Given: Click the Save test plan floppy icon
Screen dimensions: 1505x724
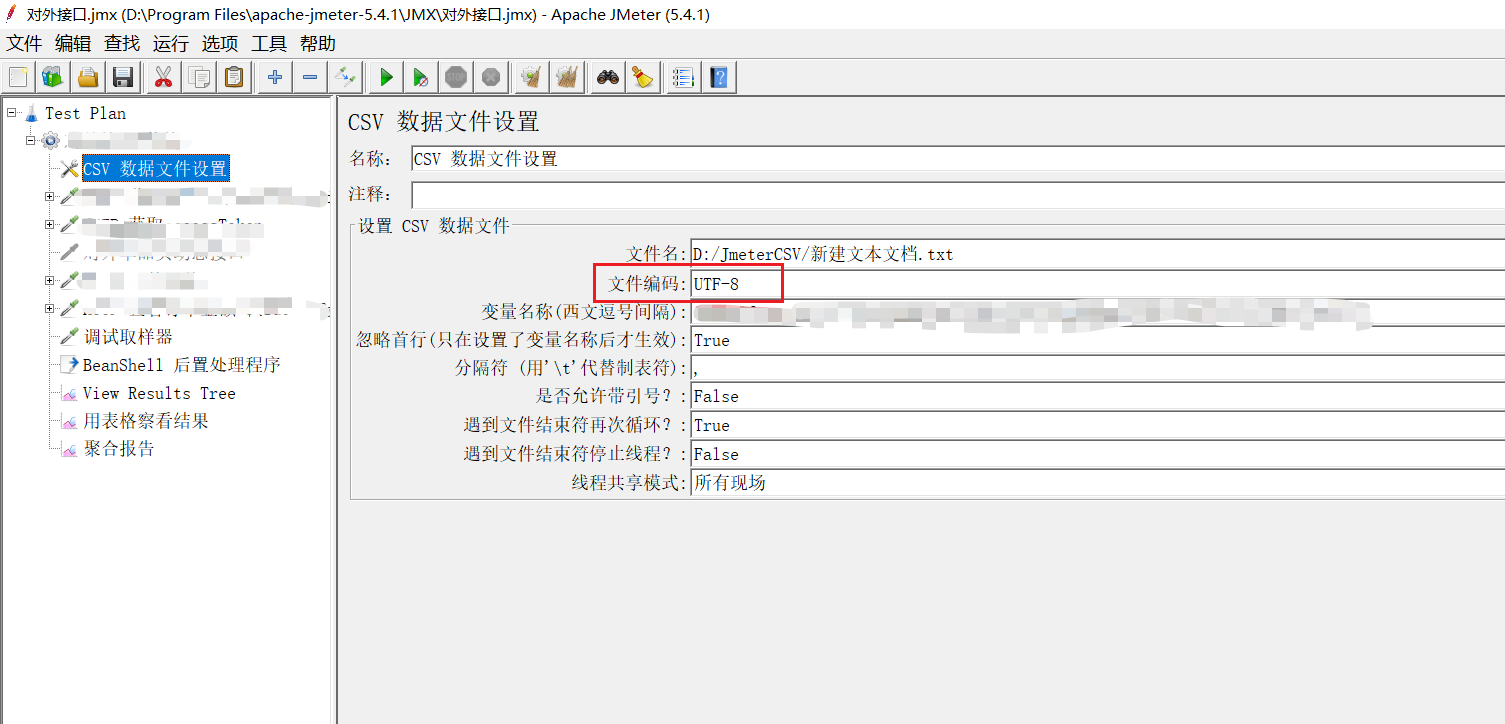Looking at the screenshot, I should (x=123, y=77).
